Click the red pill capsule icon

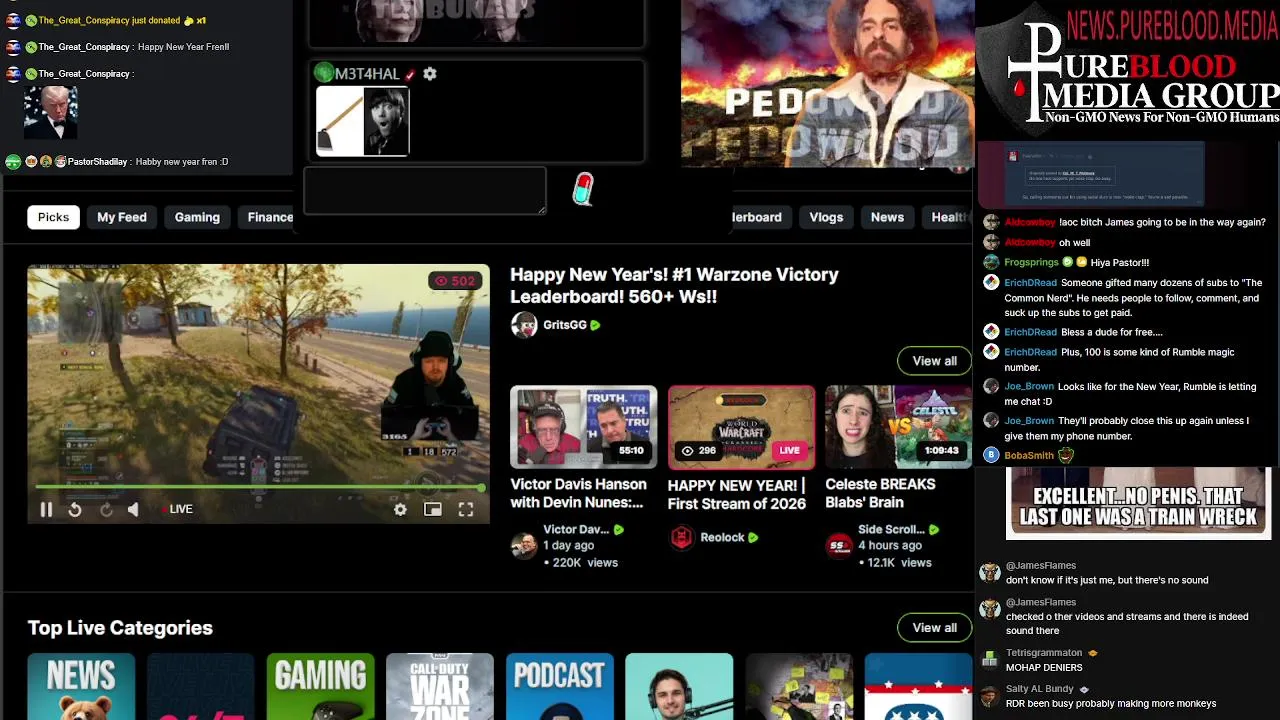coord(583,189)
